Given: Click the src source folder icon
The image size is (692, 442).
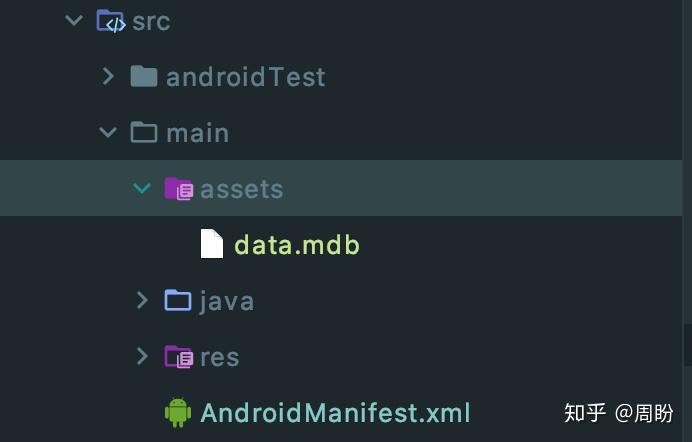Looking at the screenshot, I should pos(110,21).
